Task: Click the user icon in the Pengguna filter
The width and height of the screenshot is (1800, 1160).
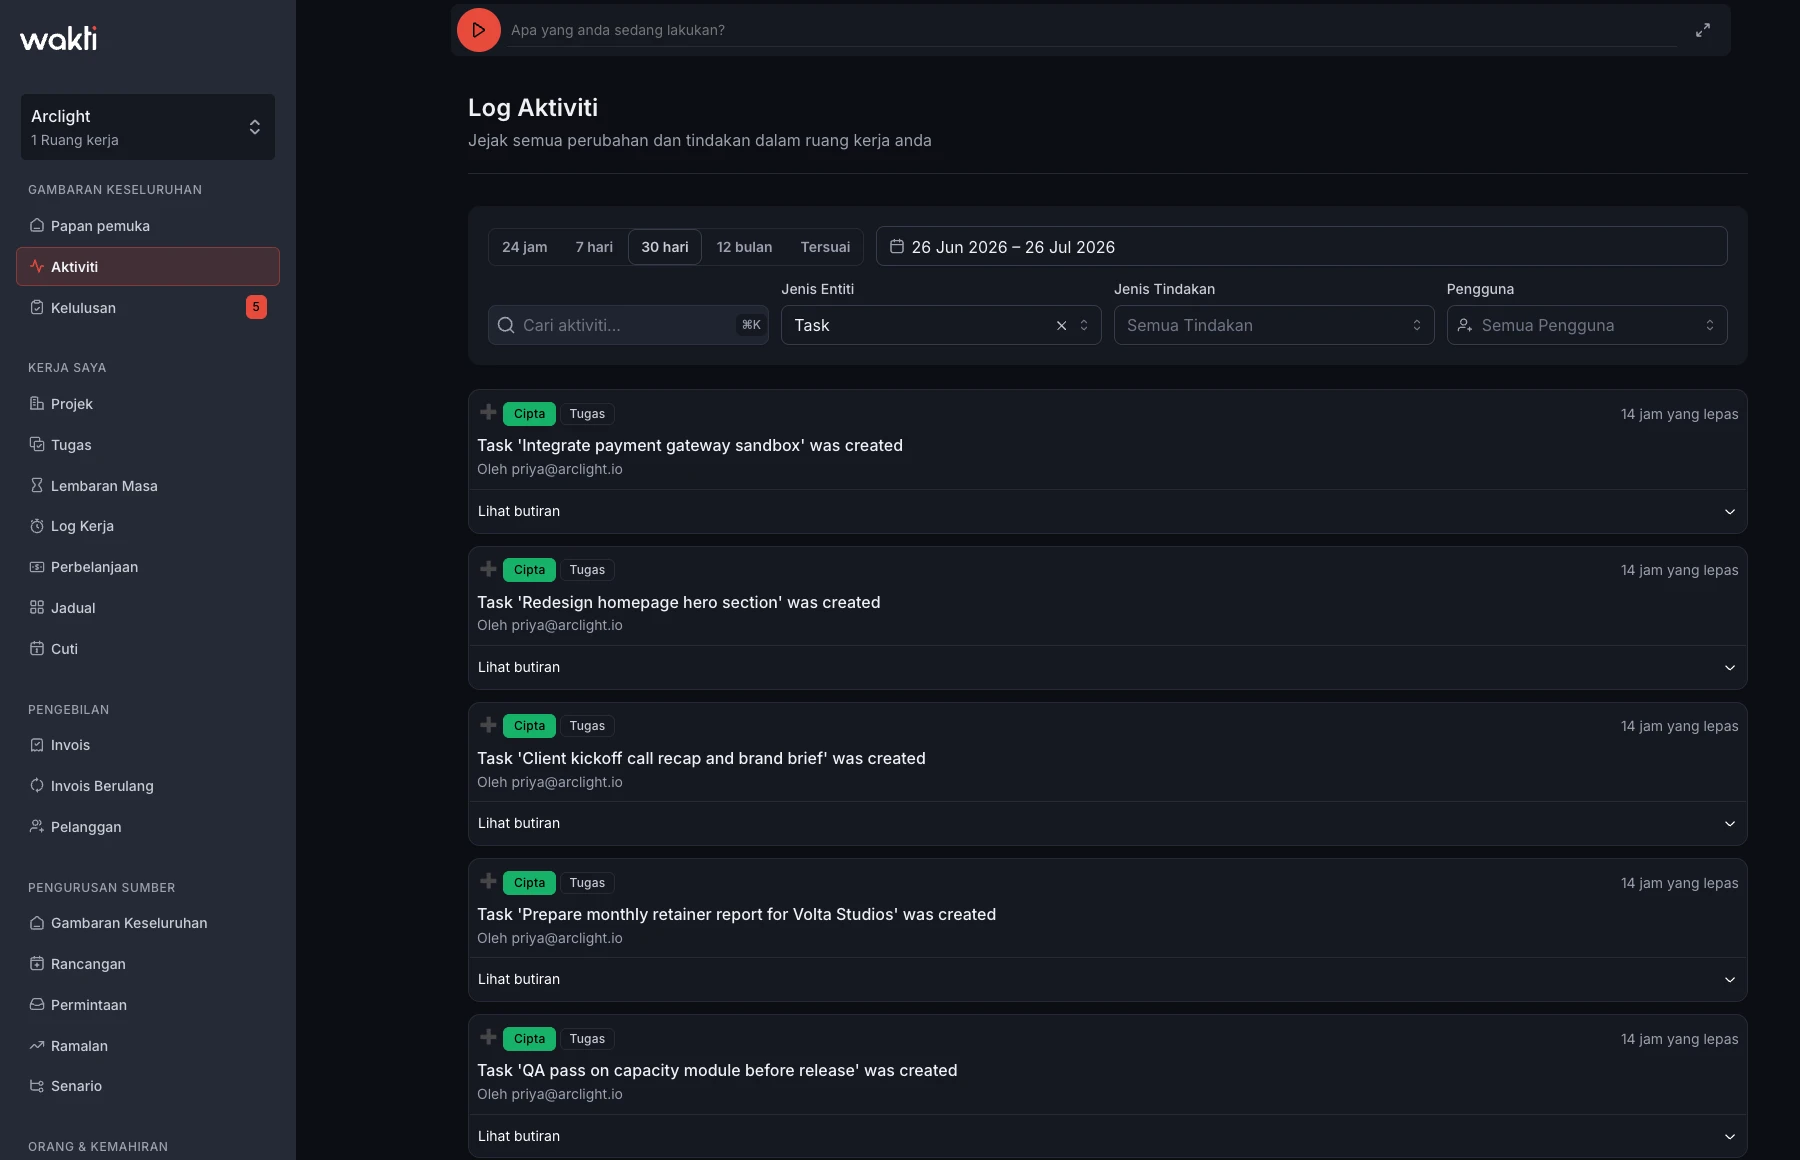Action: pyautogui.click(x=1465, y=325)
